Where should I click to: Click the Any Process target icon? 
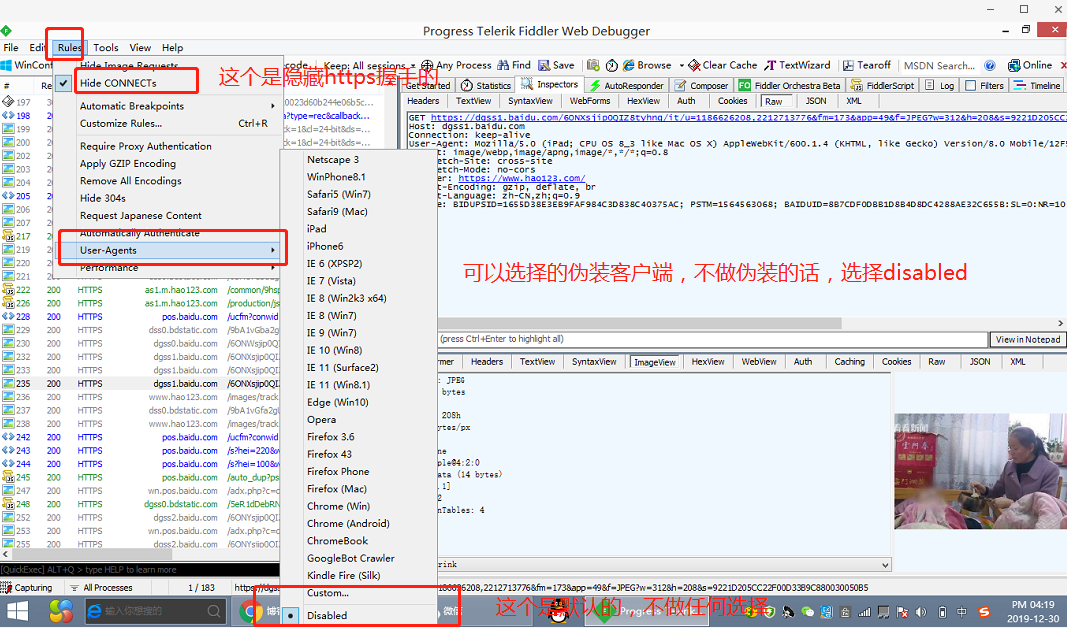[x=427, y=65]
